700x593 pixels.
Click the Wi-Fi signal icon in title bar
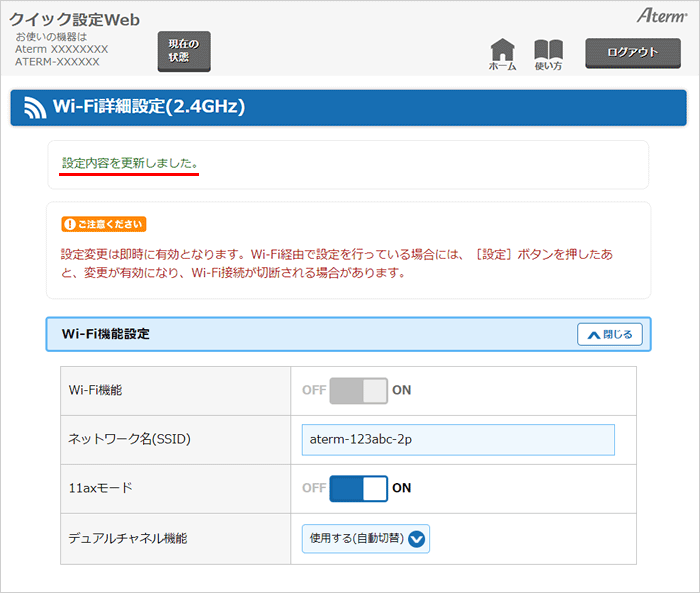(x=36, y=107)
